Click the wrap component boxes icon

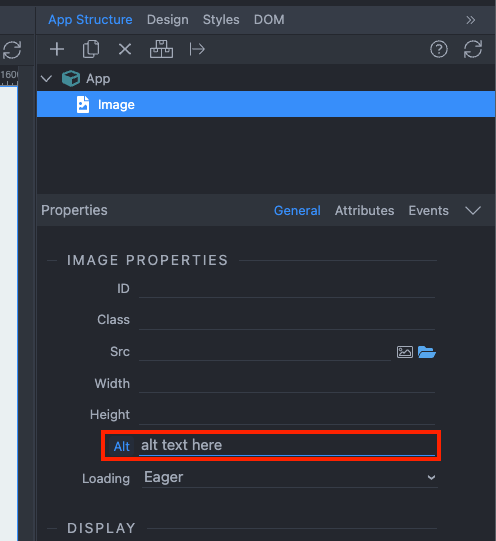pyautogui.click(x=161, y=49)
